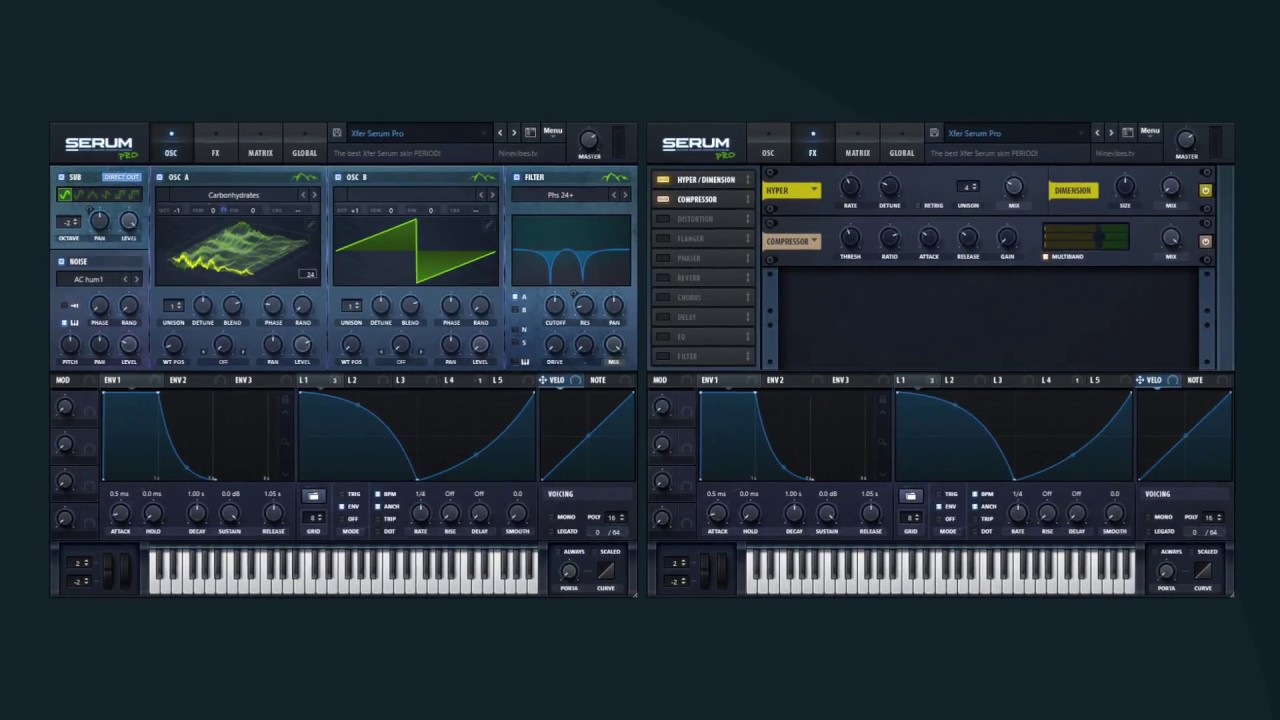This screenshot has height=720, width=1280.
Task: Toggle the OSC B enable box
Action: click(x=338, y=177)
